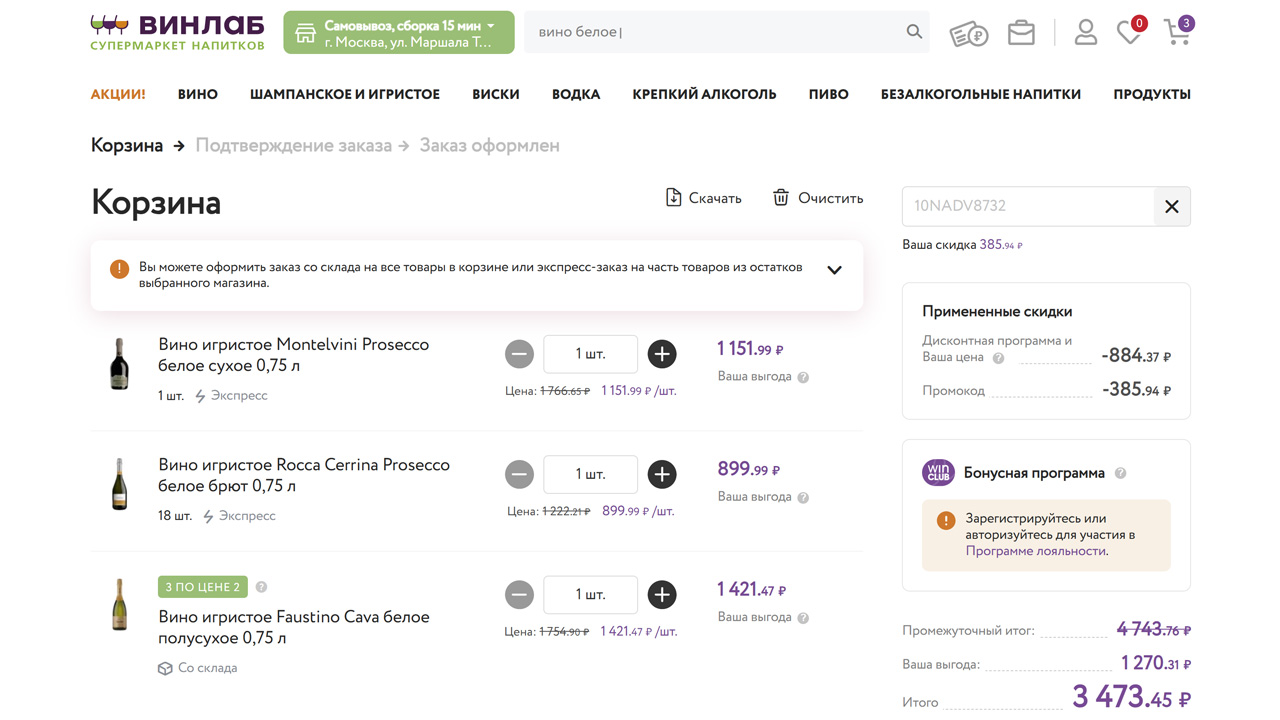Open the shopping cart icon in header
The image size is (1280, 720).
(x=1178, y=32)
